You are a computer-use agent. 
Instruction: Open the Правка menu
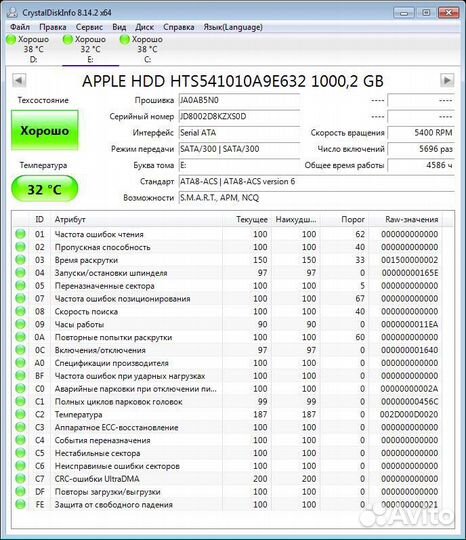53,27
